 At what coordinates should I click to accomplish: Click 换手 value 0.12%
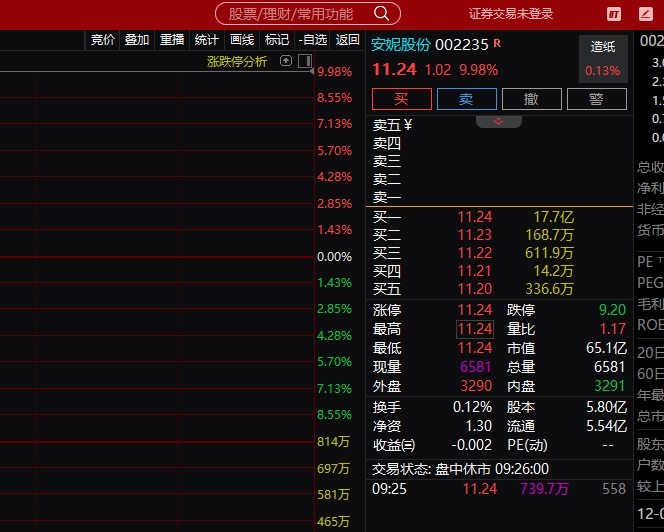pos(472,407)
